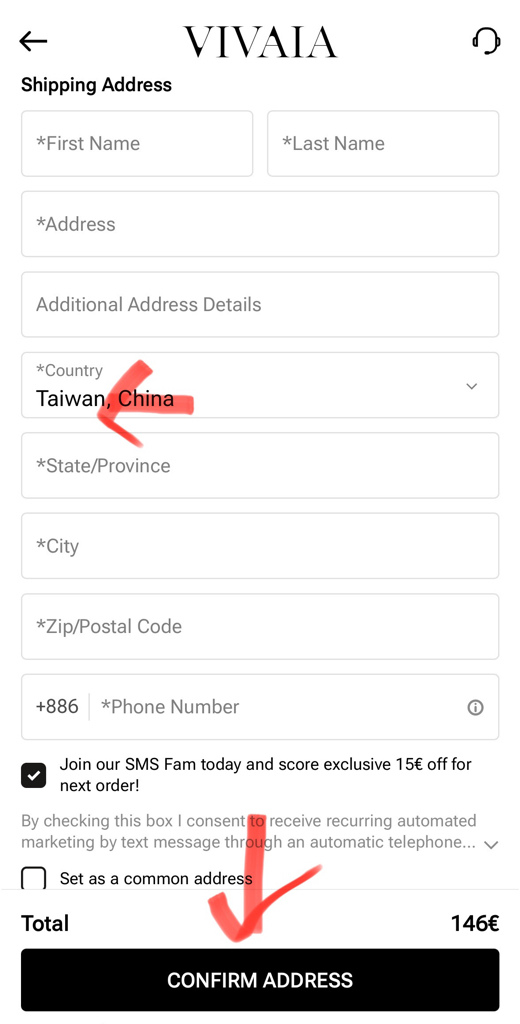
Task: Click into the Address field
Action: pyautogui.click(x=260, y=224)
